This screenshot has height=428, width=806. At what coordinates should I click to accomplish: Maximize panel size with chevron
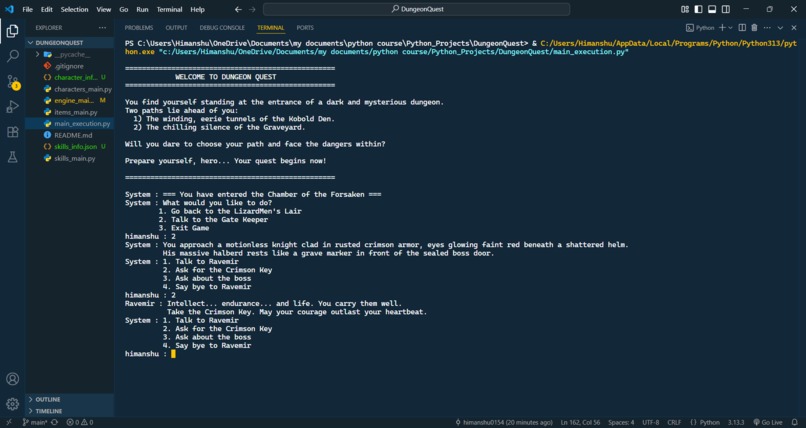(780, 28)
